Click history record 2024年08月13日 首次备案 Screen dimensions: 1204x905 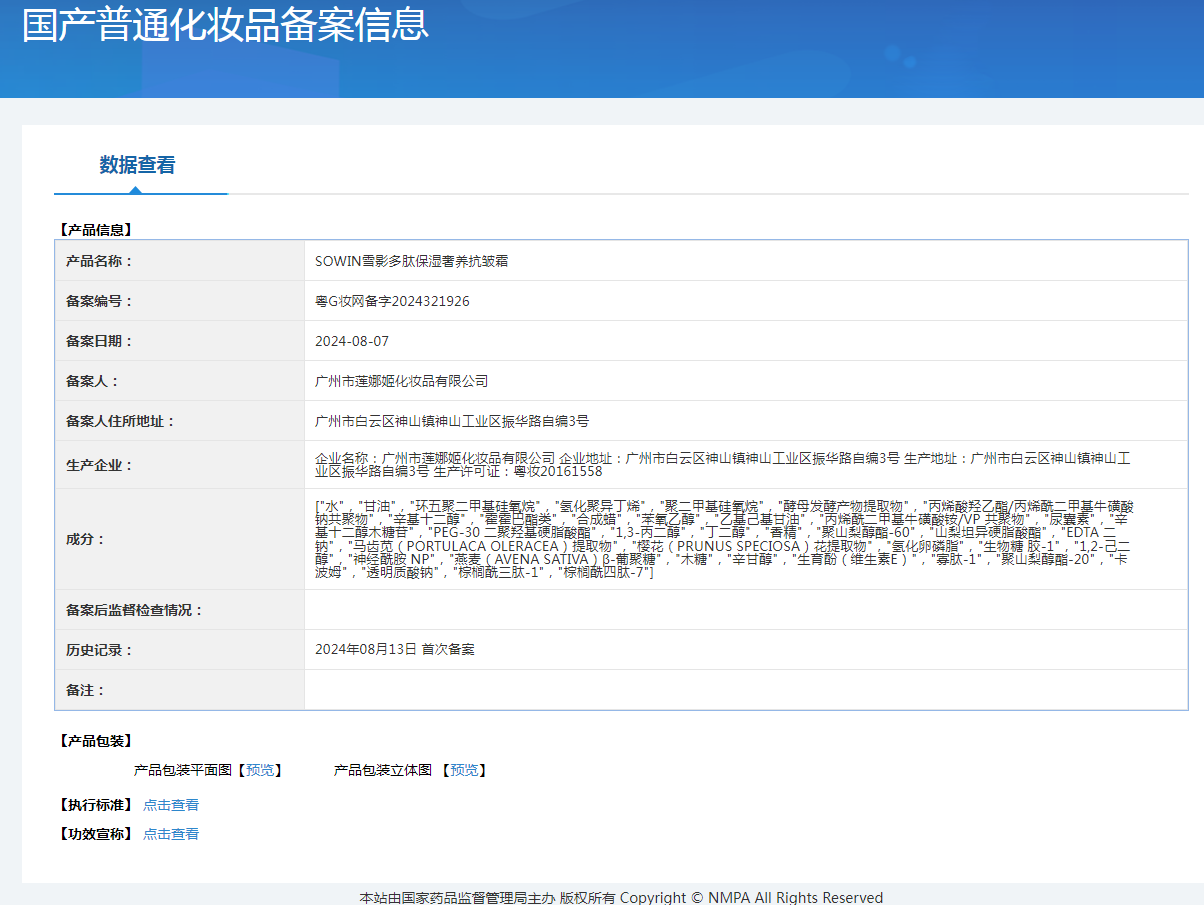(x=395, y=649)
